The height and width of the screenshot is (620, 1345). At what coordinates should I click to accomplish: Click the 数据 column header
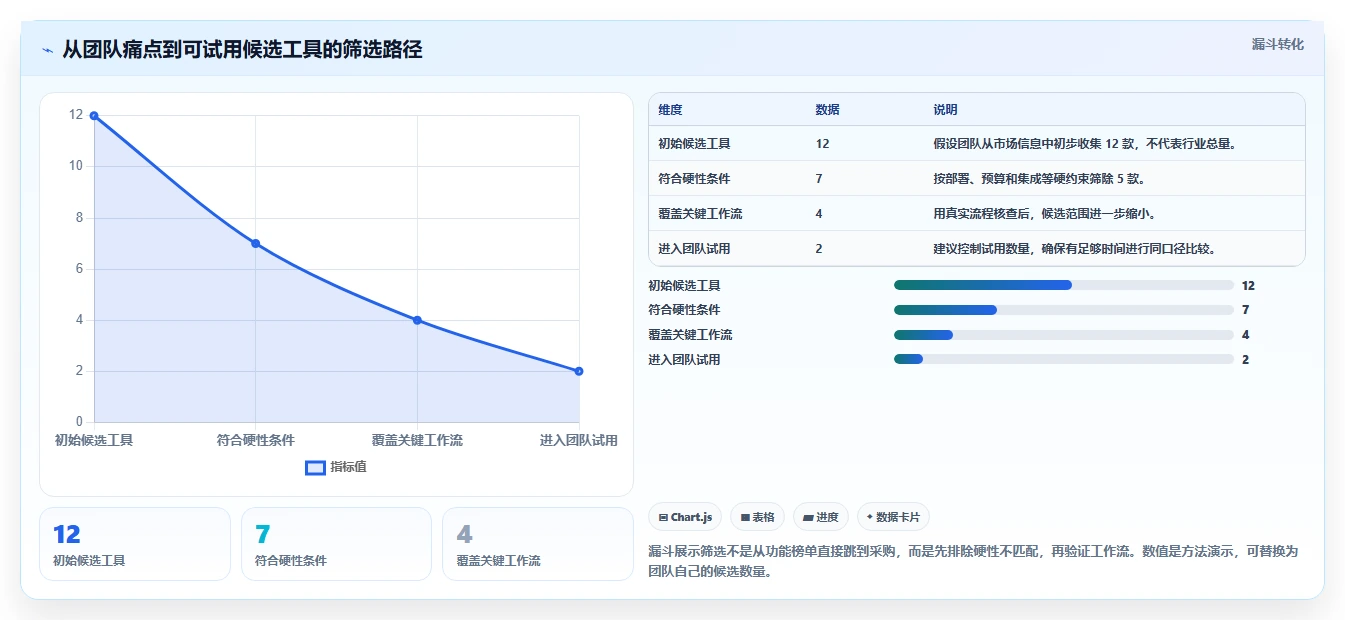coord(827,110)
